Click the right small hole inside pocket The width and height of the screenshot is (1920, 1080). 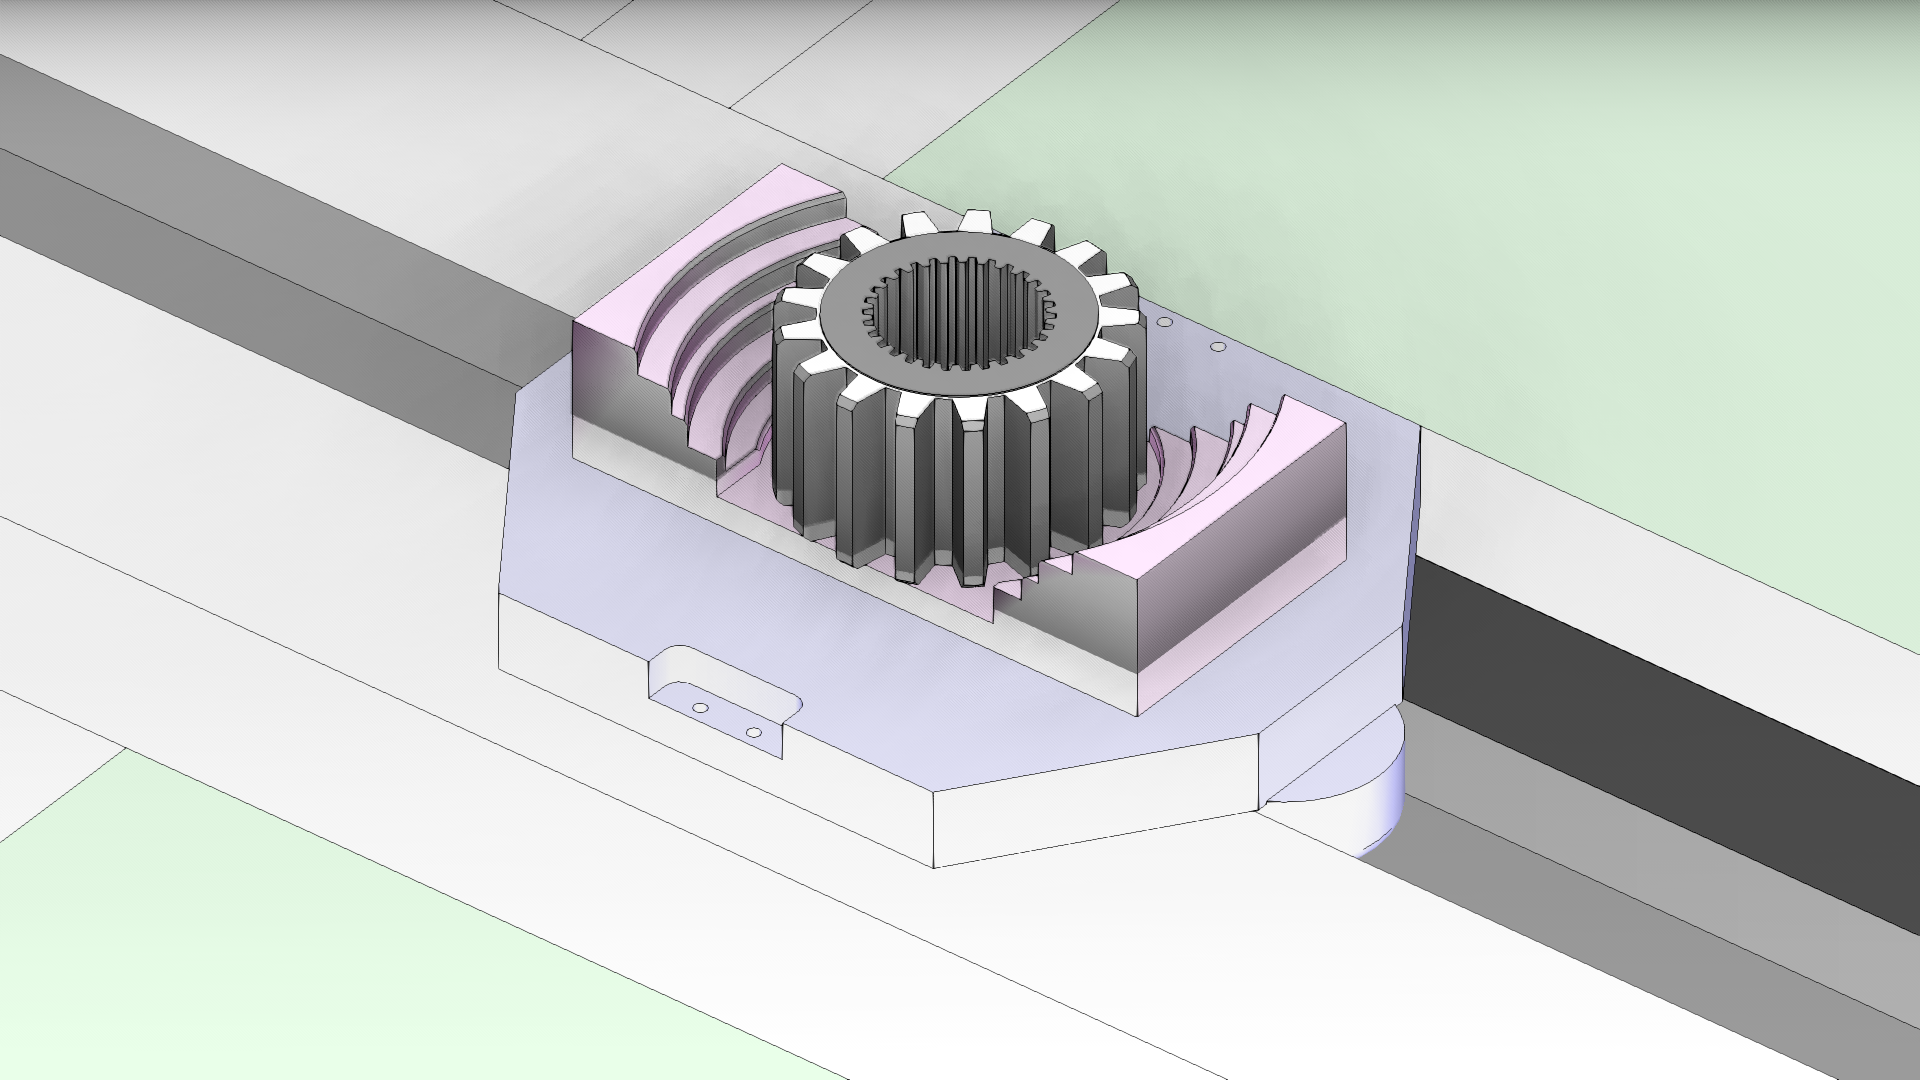point(755,733)
